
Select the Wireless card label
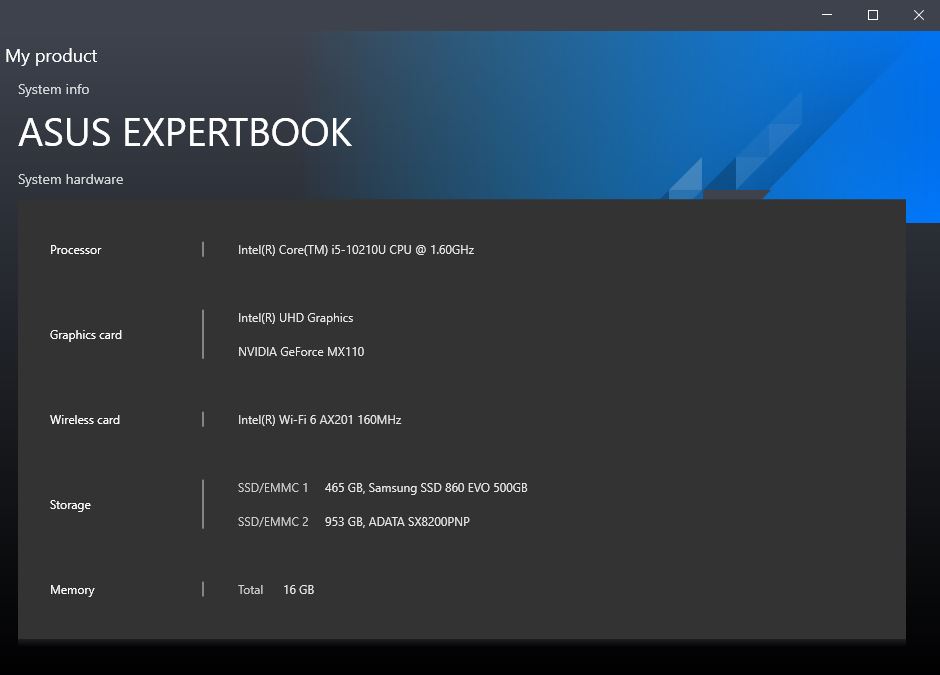click(85, 420)
